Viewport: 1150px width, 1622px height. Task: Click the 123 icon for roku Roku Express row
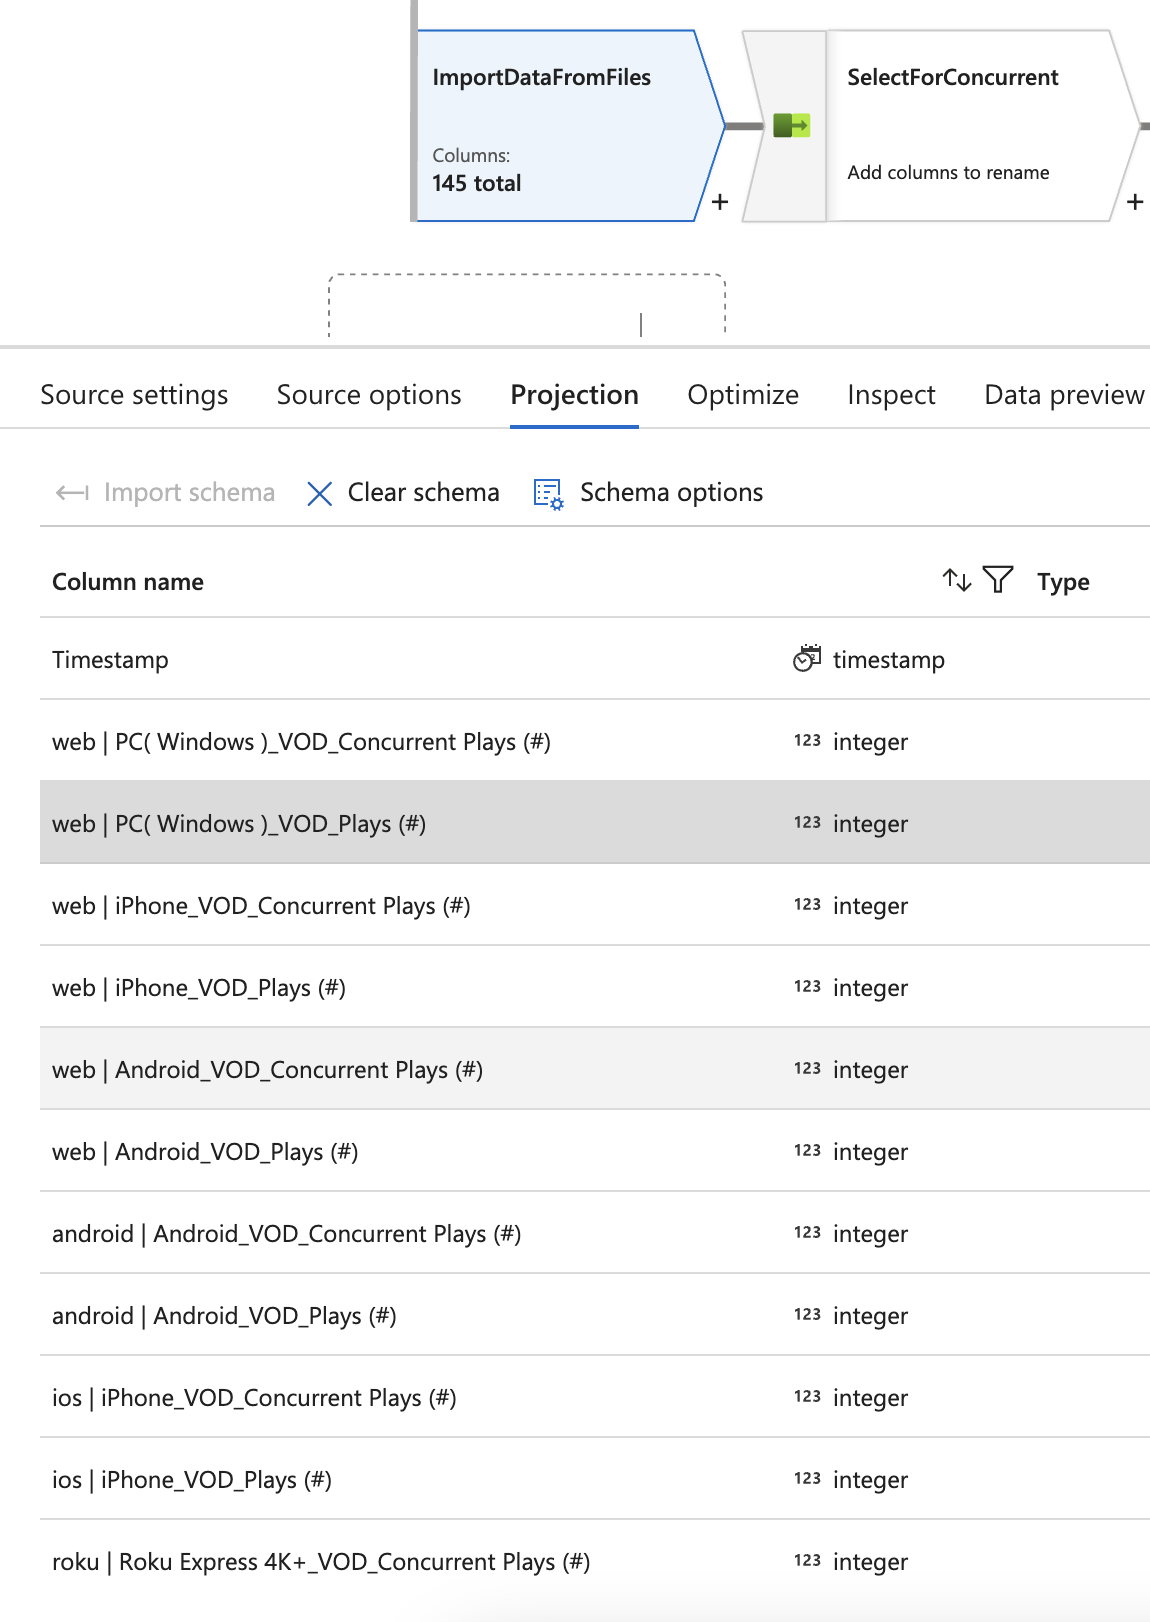click(x=807, y=1560)
